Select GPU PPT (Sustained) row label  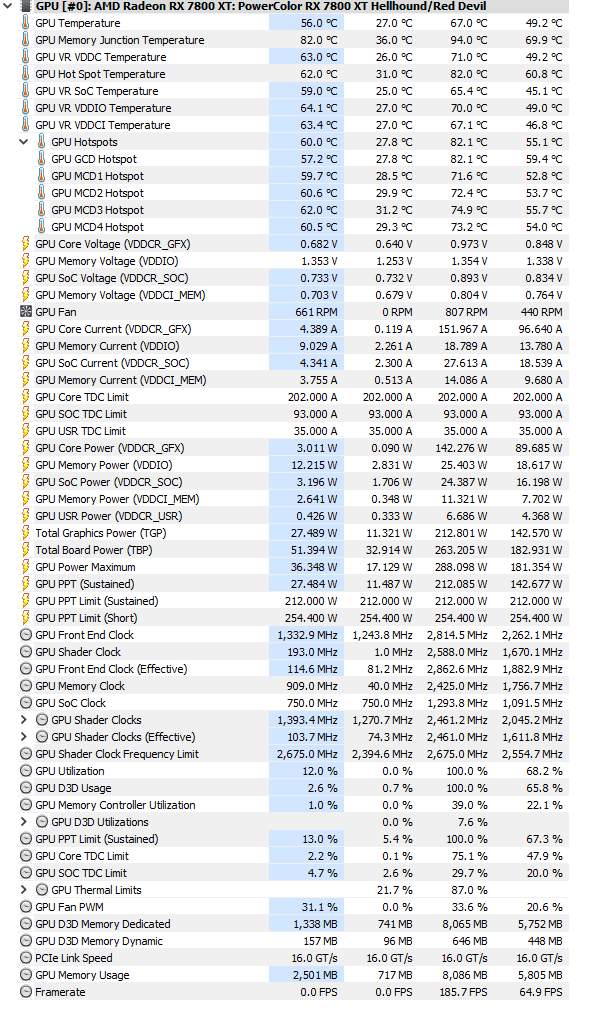click(x=85, y=584)
